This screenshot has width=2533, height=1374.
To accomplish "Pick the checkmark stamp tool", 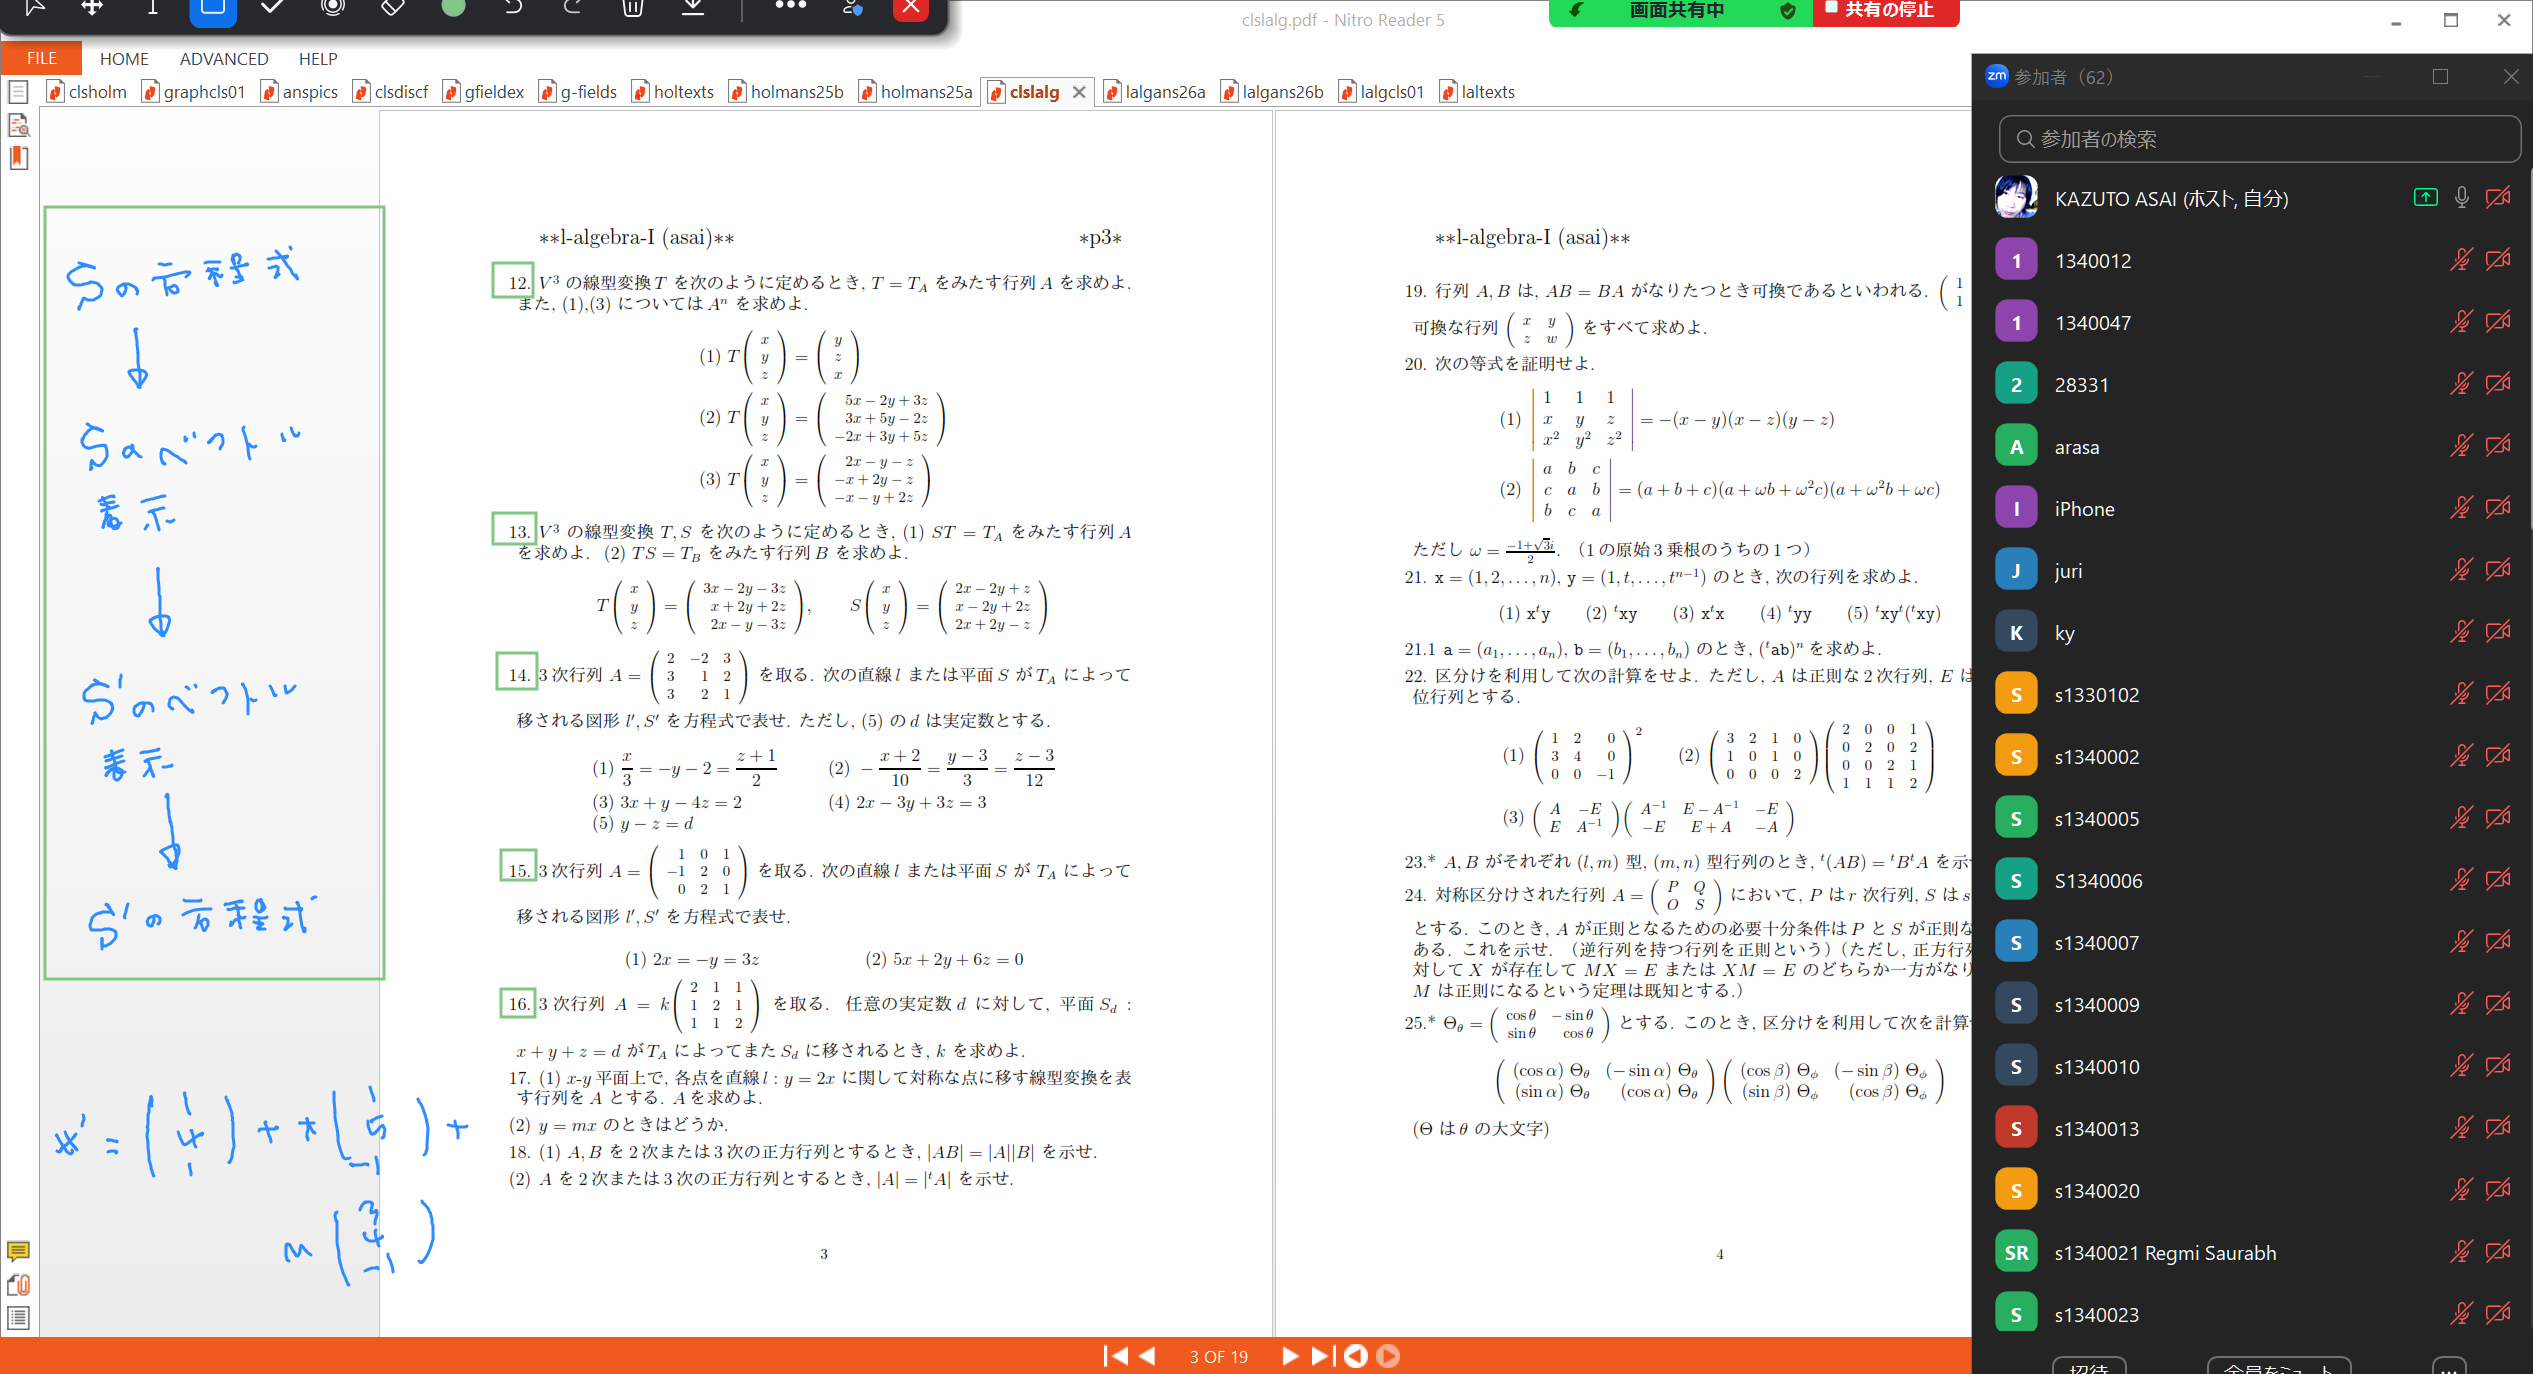I will click(x=272, y=8).
